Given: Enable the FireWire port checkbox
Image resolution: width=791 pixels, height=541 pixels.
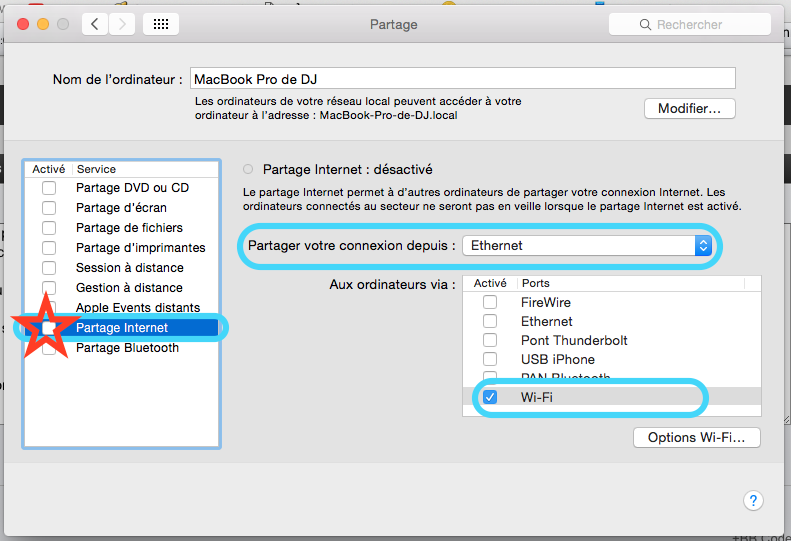Looking at the screenshot, I should coord(490,303).
